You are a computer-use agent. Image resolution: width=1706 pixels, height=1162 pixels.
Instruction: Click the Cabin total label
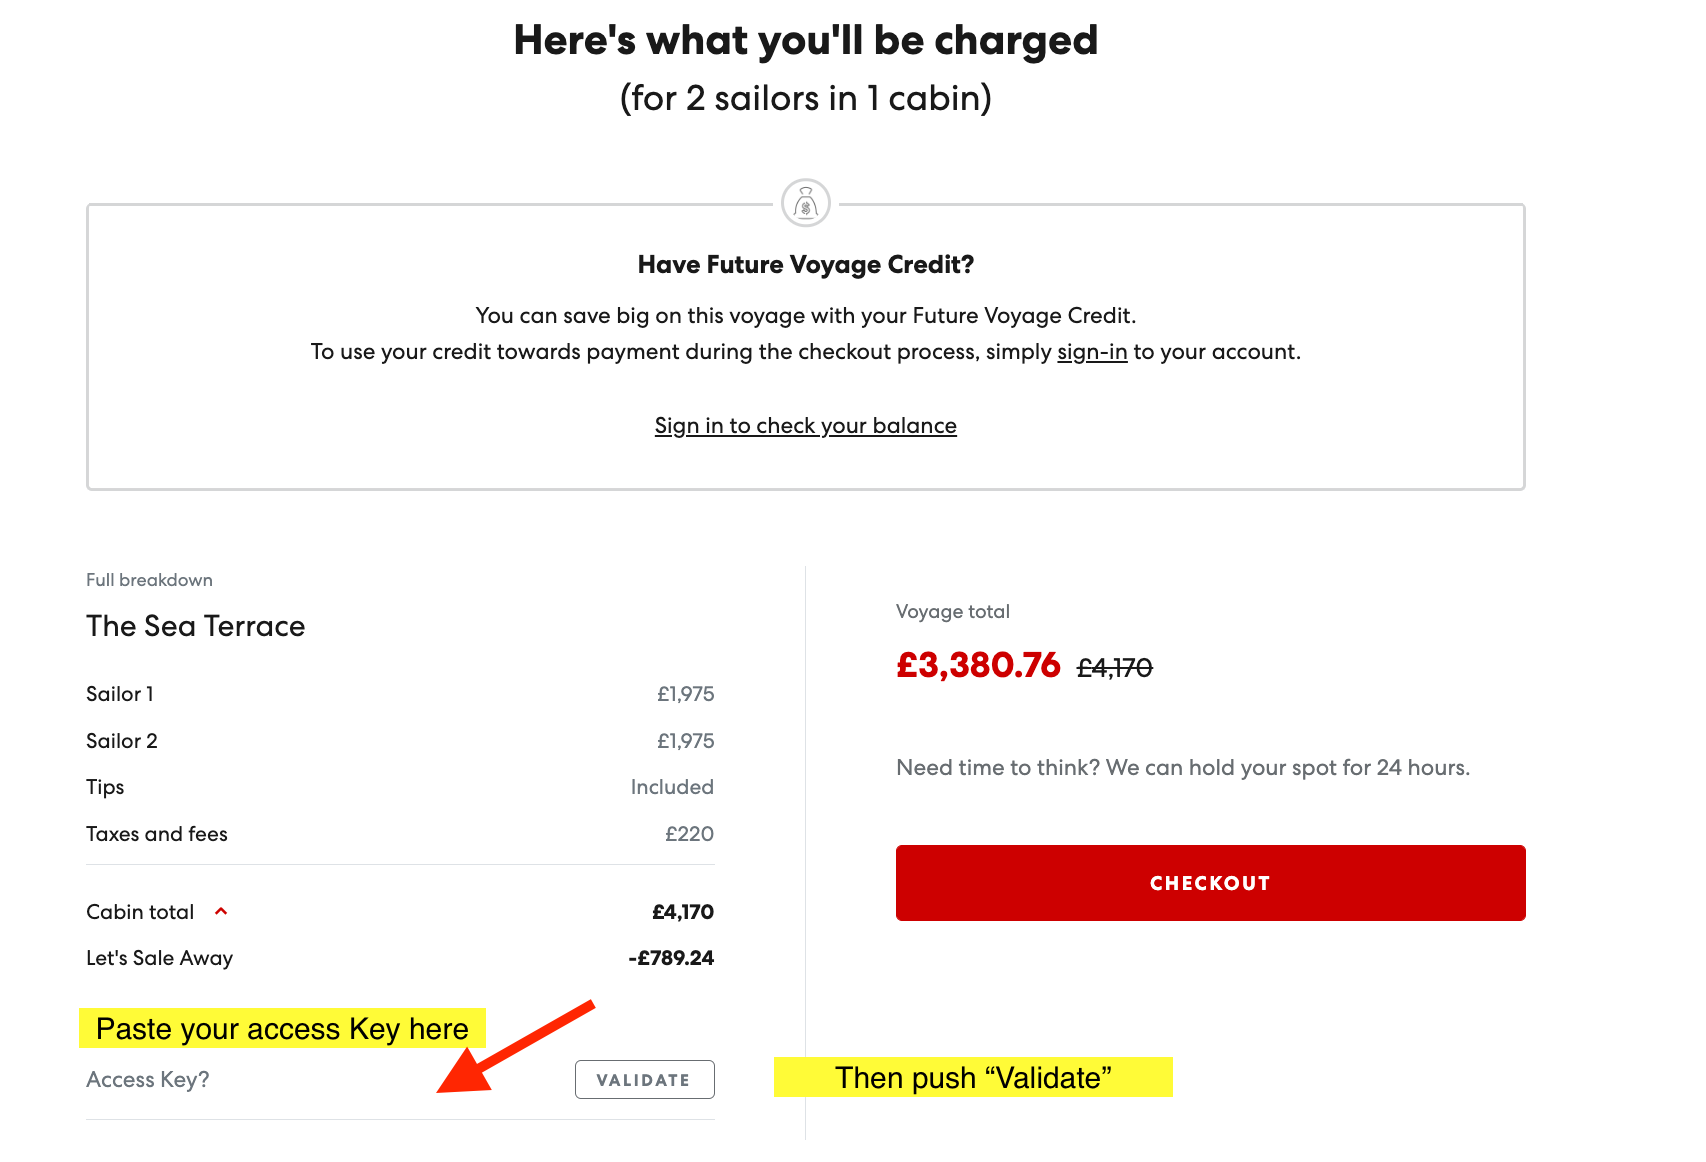coord(140,912)
